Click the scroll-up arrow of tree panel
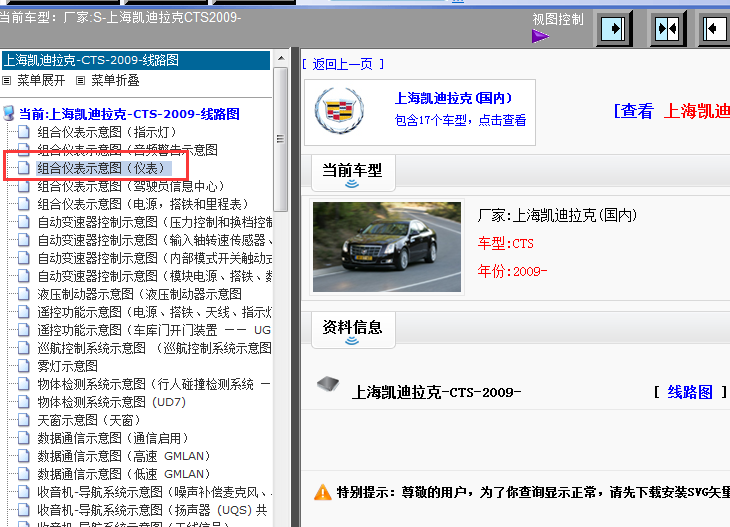Screen dimensions: 730x527 (281, 59)
